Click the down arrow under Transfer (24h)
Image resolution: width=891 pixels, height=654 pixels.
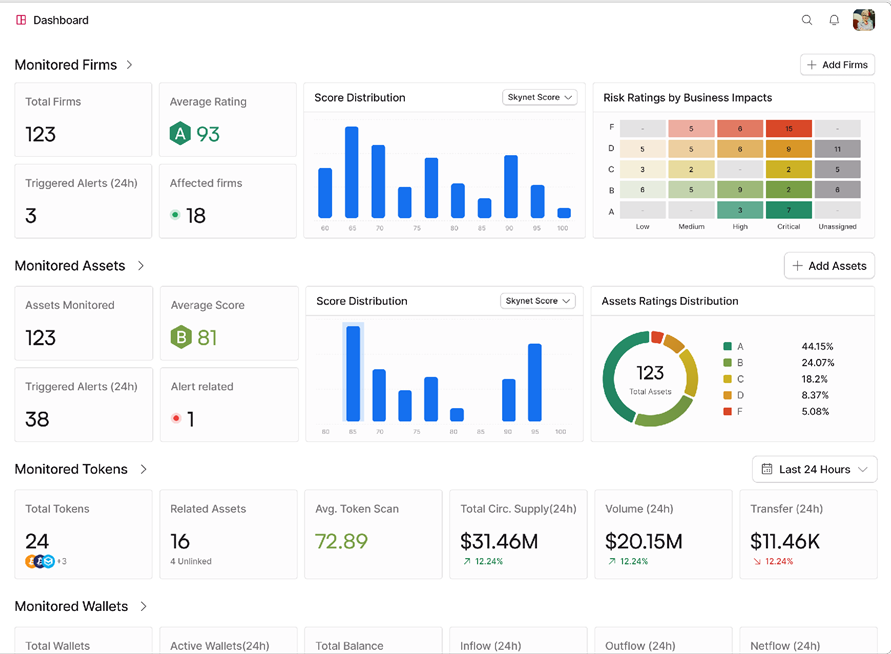757,561
